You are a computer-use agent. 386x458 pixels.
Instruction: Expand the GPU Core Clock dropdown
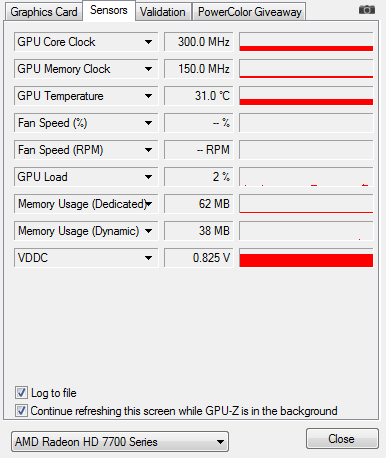[148, 42]
